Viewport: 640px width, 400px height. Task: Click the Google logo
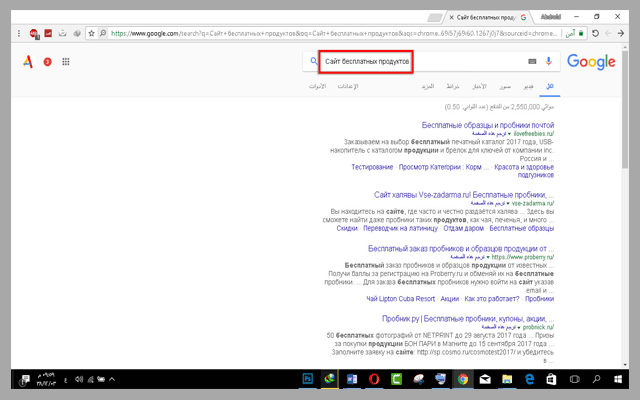(591, 62)
